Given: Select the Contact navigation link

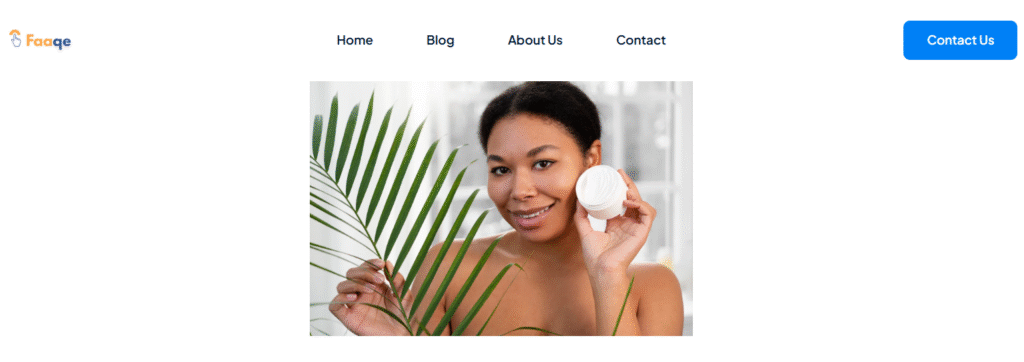Looking at the screenshot, I should (x=641, y=40).
